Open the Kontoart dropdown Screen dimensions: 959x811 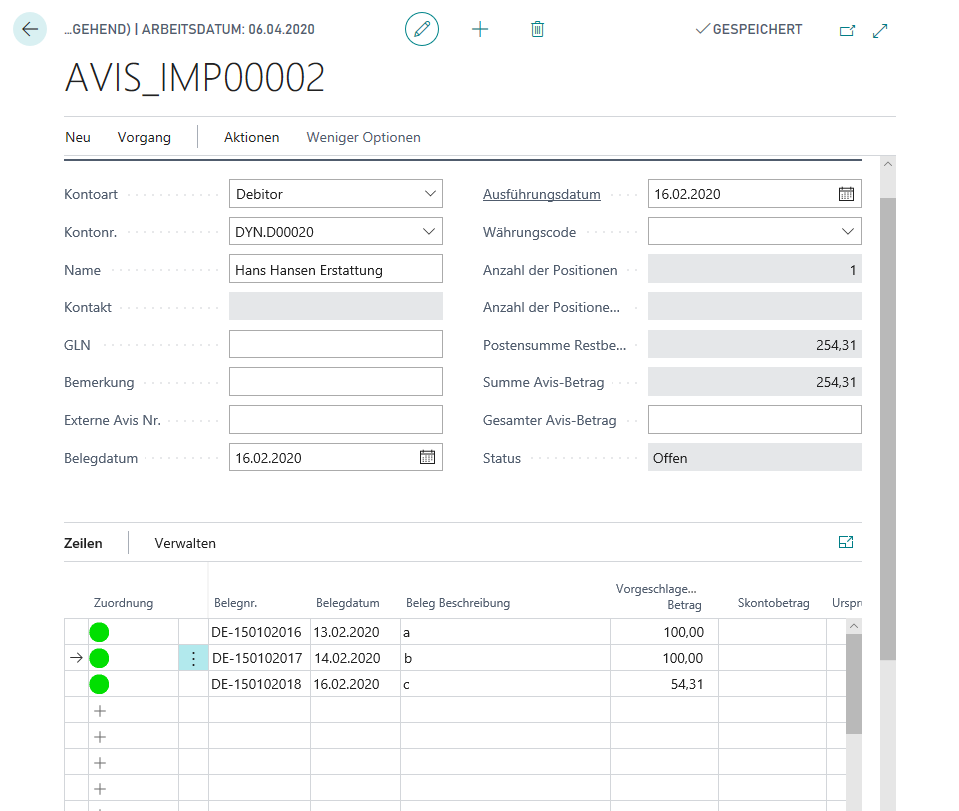click(431, 194)
